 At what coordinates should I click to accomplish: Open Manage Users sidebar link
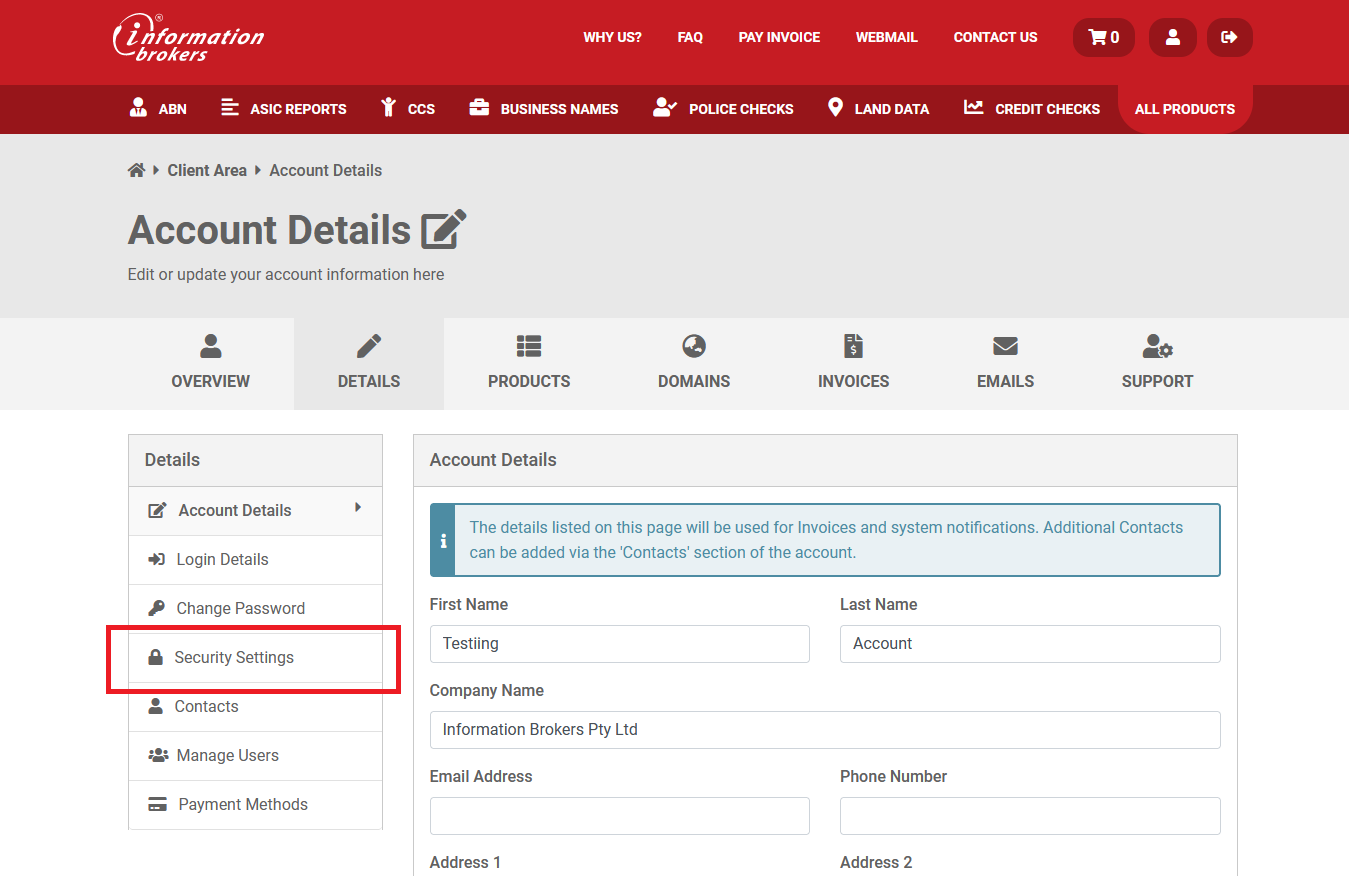(x=256, y=756)
